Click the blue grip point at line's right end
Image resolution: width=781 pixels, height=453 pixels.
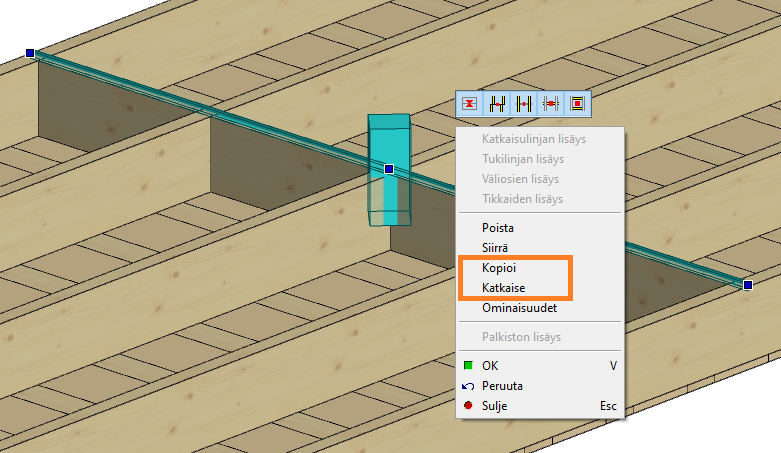748,285
